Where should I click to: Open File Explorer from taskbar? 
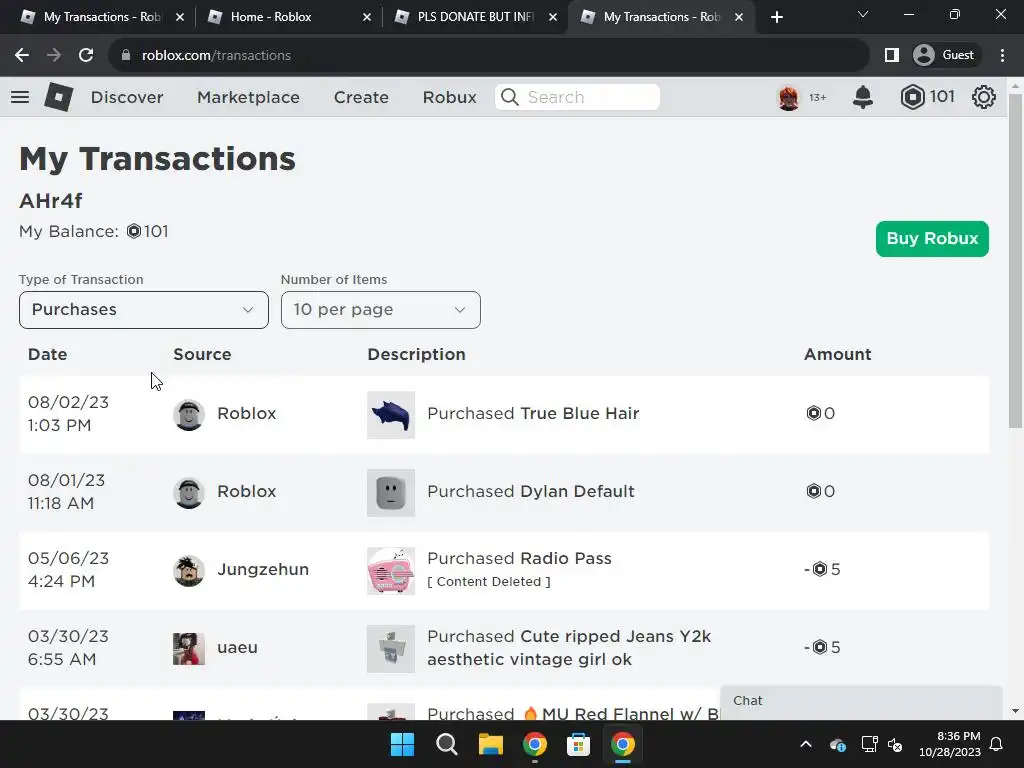pyautogui.click(x=490, y=744)
